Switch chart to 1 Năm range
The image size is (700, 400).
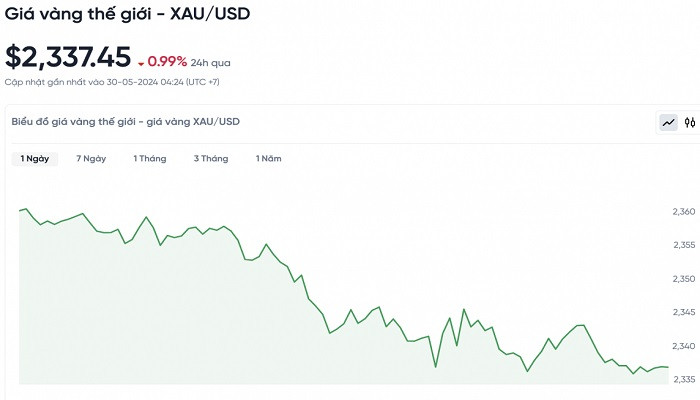268,159
